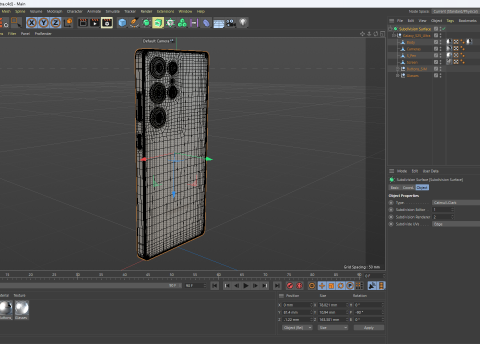Open the Type dropdown in Object Properties
Image resolution: width=480 pixels, height=360 pixels.
click(x=456, y=203)
